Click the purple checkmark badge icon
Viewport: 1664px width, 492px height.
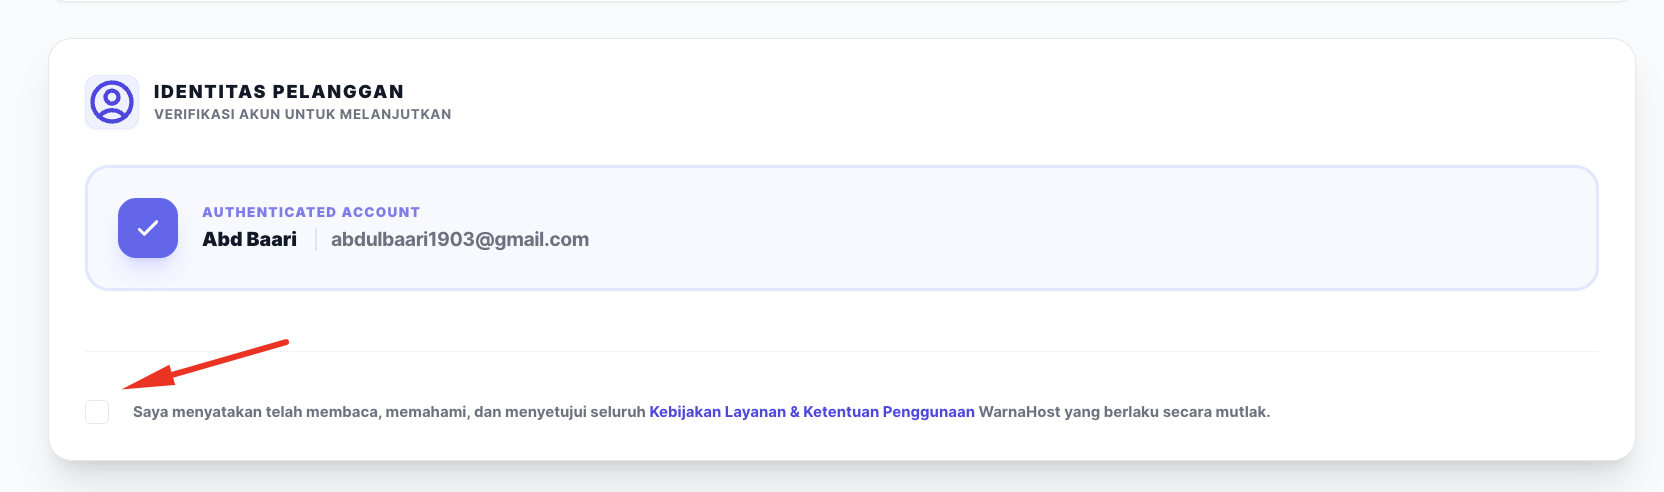tap(148, 228)
